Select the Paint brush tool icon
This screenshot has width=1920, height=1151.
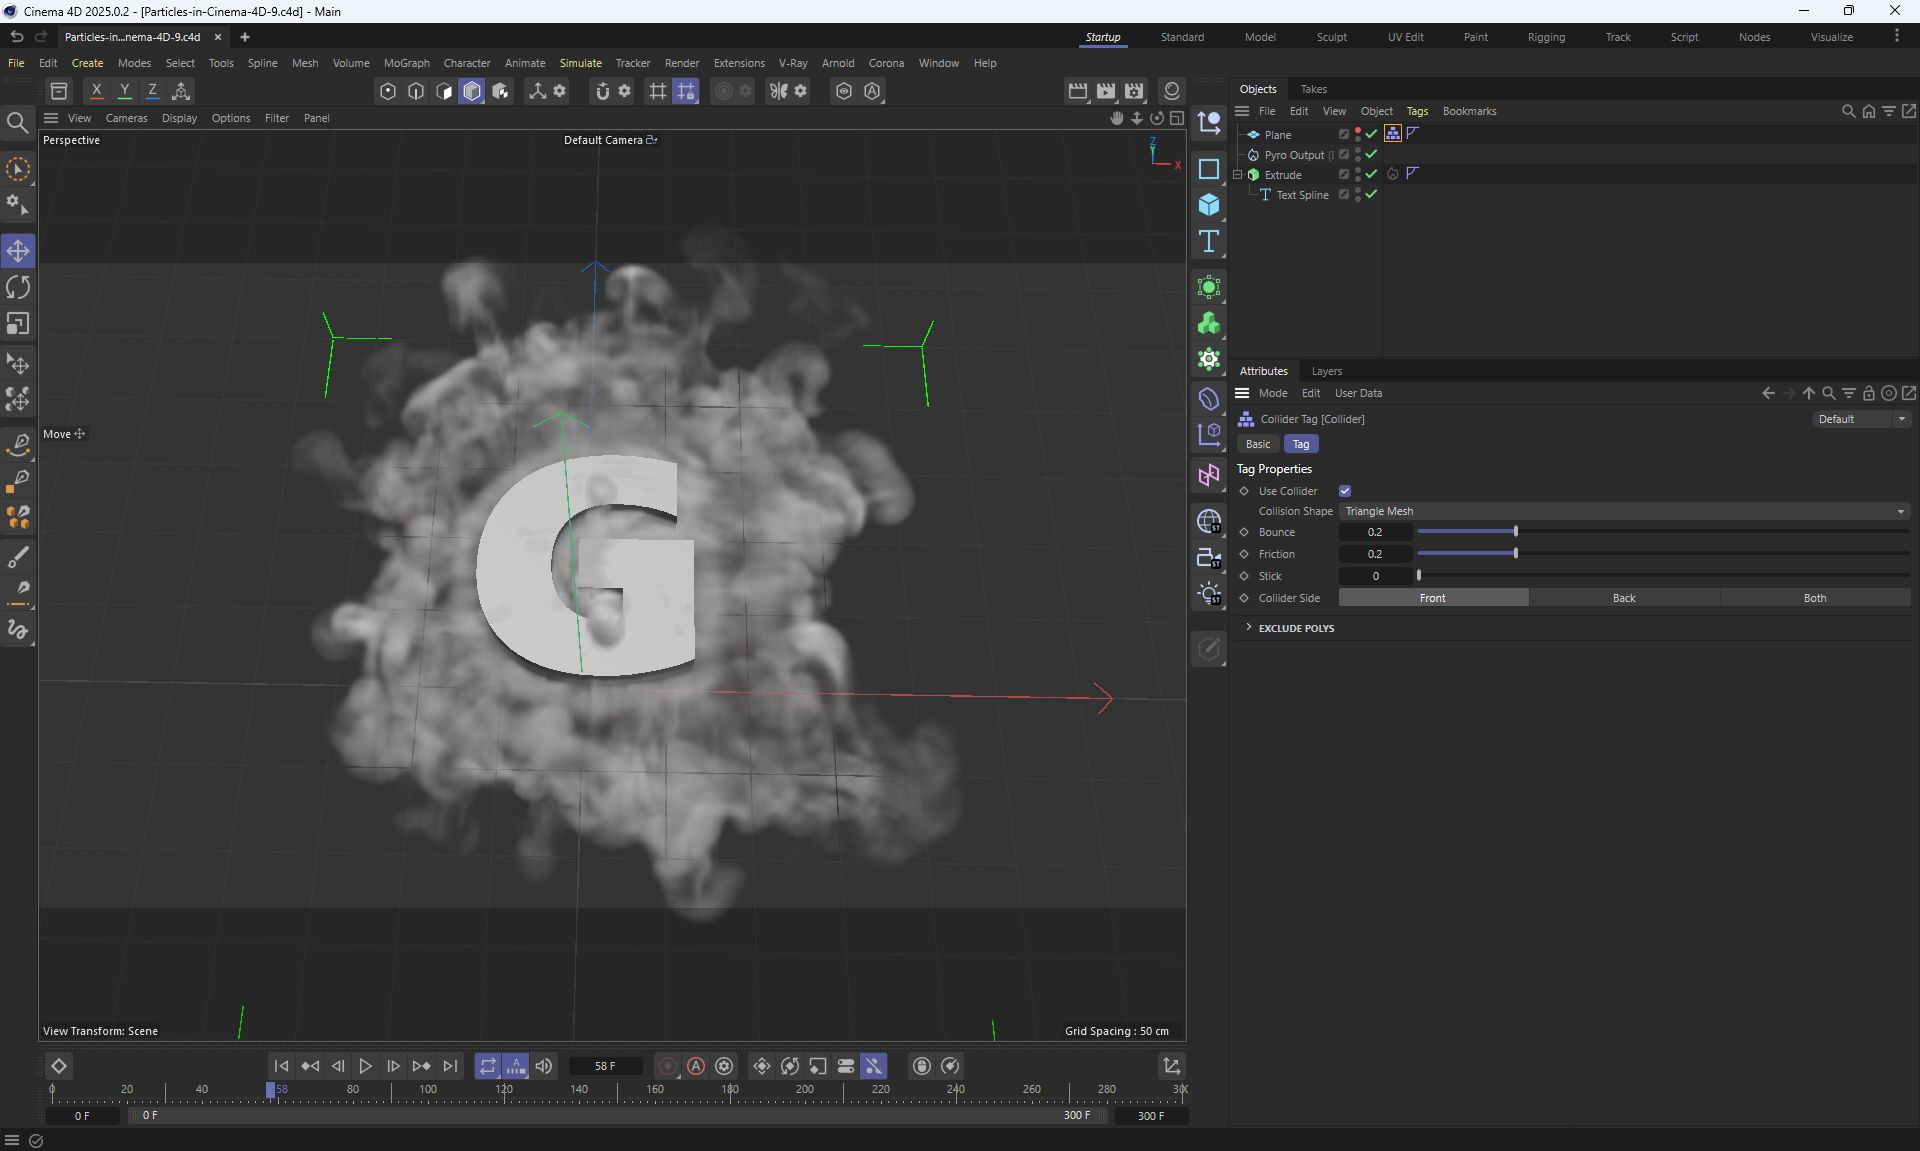(x=18, y=557)
